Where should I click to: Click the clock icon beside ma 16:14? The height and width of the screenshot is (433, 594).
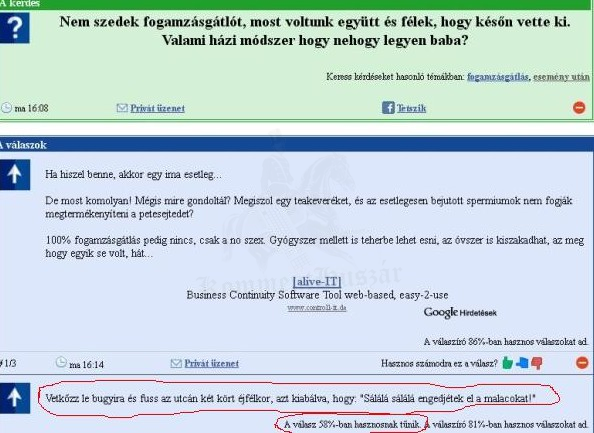pos(61,362)
